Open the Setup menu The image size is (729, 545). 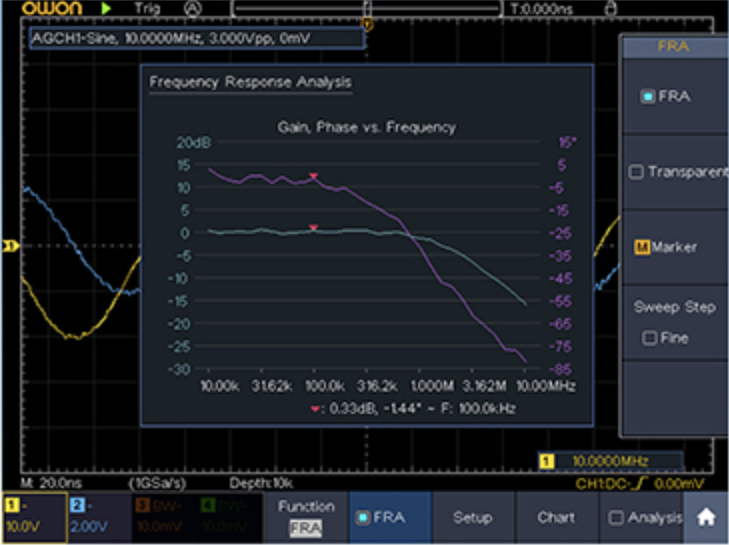coord(472,517)
